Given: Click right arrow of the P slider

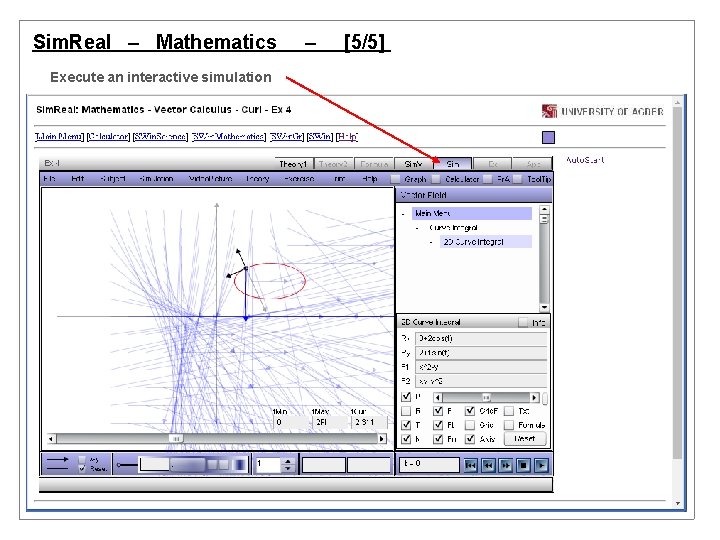Looking at the screenshot, I should 534,397.
